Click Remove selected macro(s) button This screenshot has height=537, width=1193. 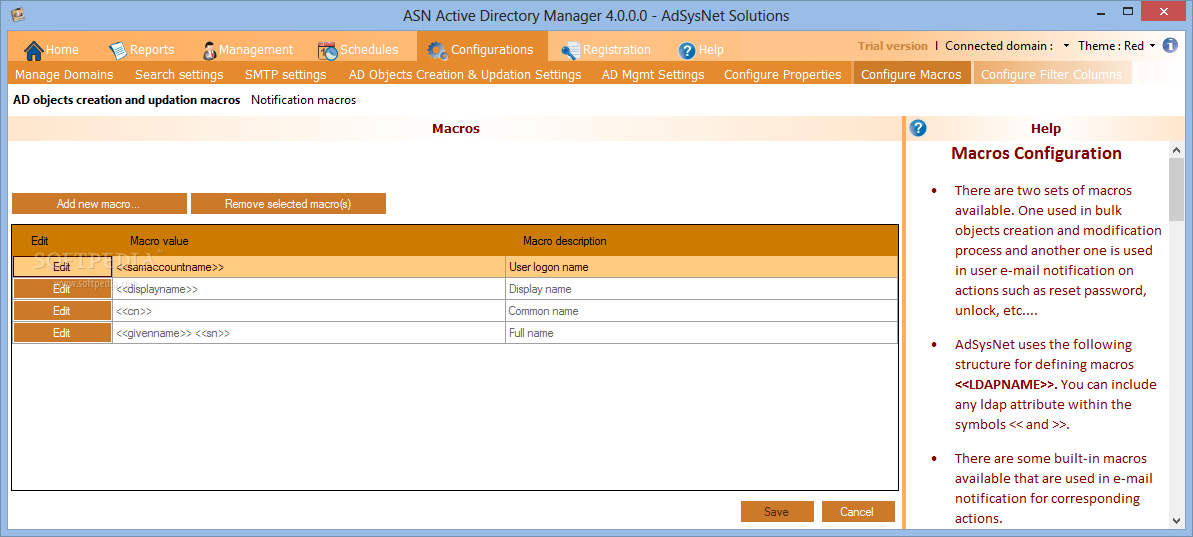[x=288, y=204]
